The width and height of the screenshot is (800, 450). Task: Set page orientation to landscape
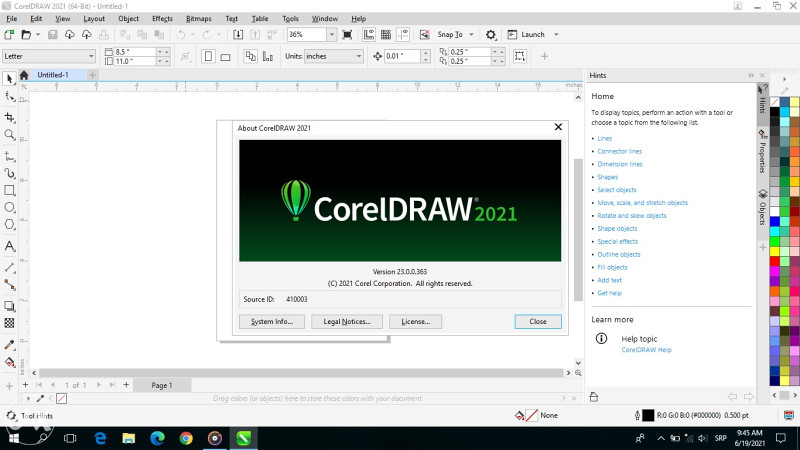coord(226,57)
